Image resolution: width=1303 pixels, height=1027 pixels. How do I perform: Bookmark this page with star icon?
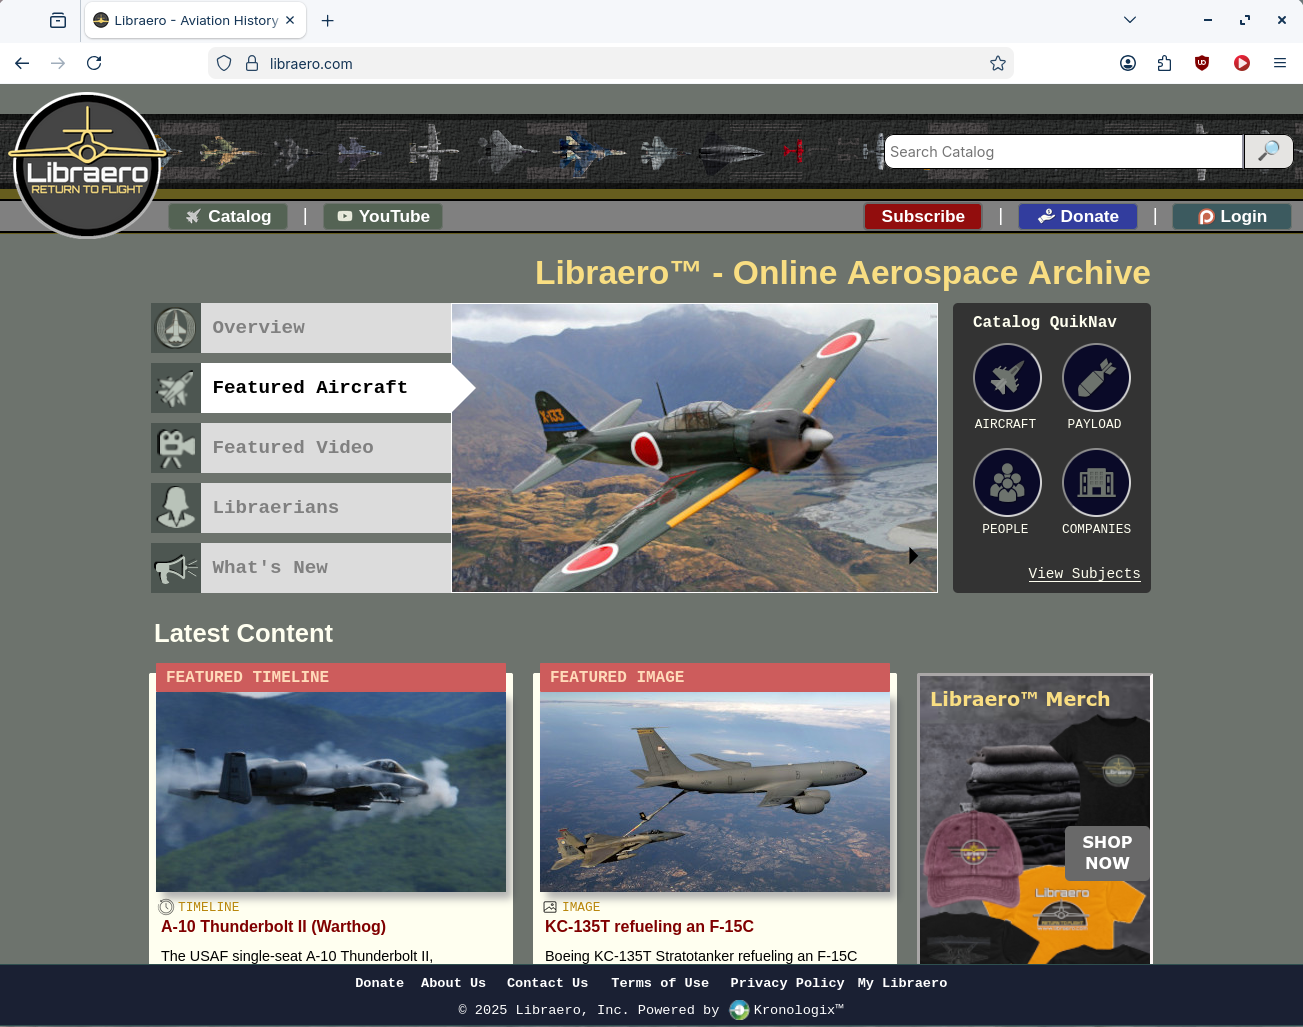tap(997, 63)
